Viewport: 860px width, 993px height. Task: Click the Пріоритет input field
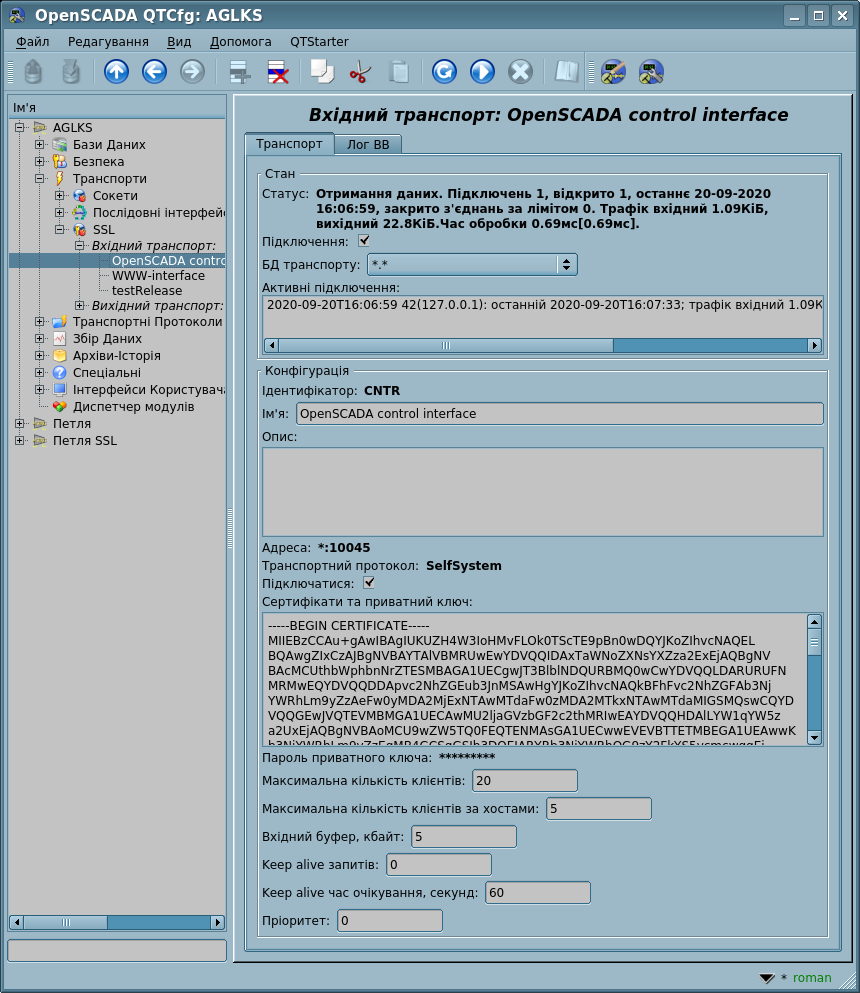coord(390,920)
